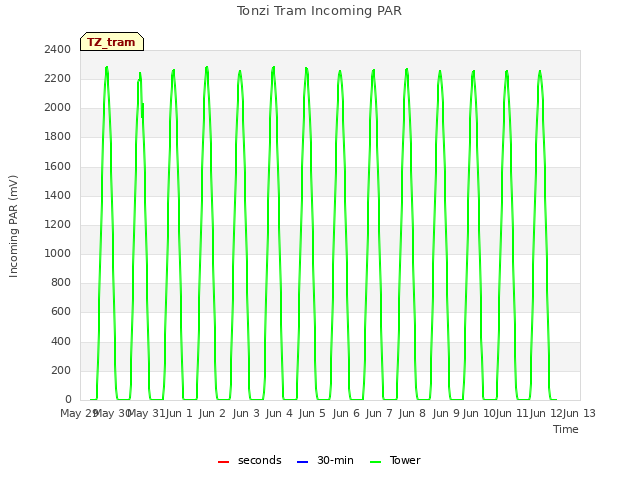Click the 'Jun 9' x-axis date label

(446, 413)
